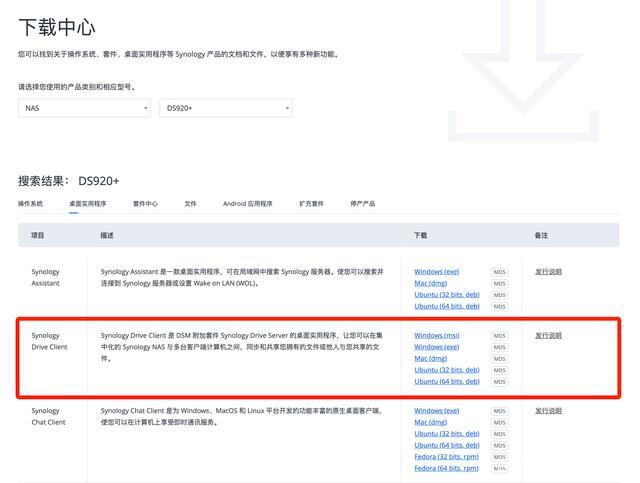This screenshot has height=483, width=640.
Task: Click the 下载中心 page heading
Action: pyautogui.click(x=57, y=27)
